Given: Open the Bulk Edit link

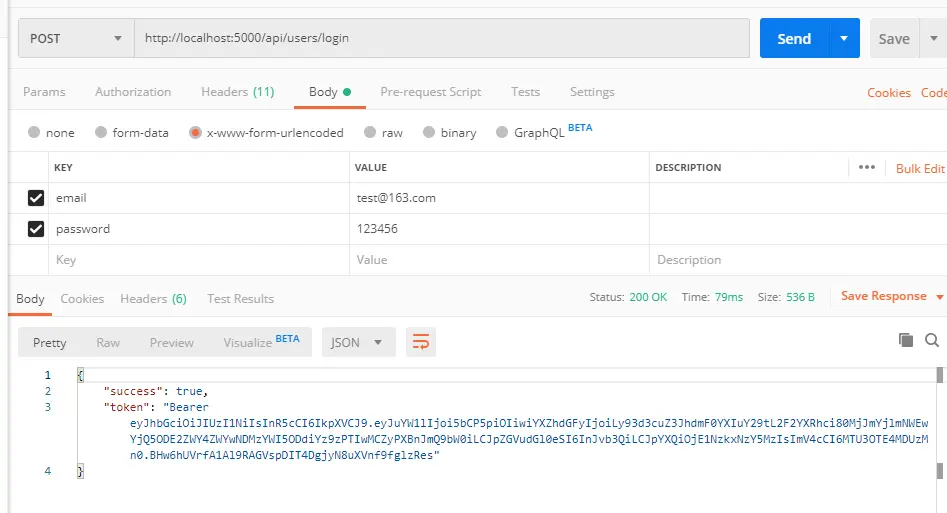Looking at the screenshot, I should [920, 169].
